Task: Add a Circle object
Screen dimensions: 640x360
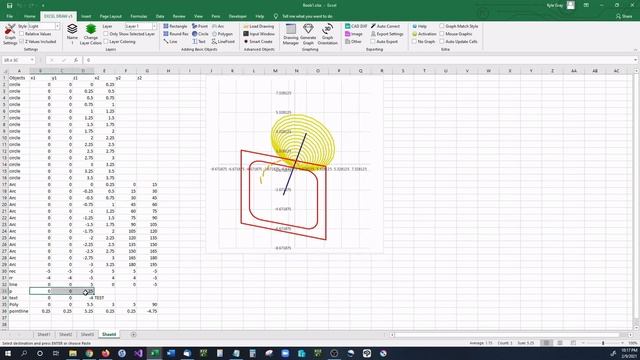Action: coord(200,34)
